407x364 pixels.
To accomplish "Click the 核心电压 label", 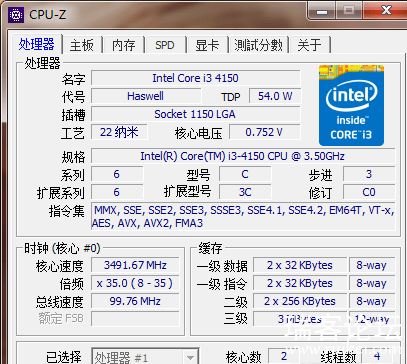I will click(199, 133).
